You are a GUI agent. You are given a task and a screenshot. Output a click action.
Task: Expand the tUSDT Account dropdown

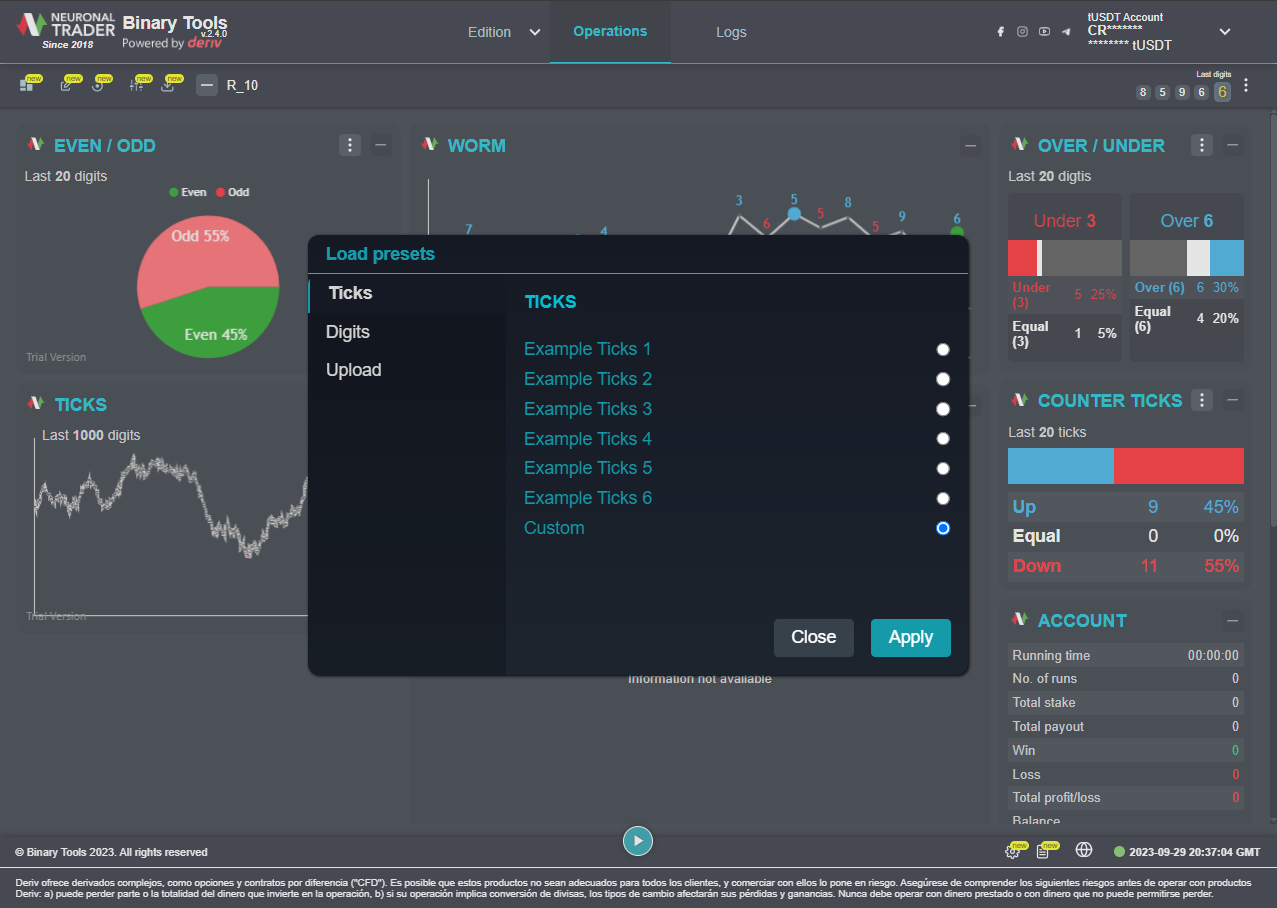coord(1224,31)
